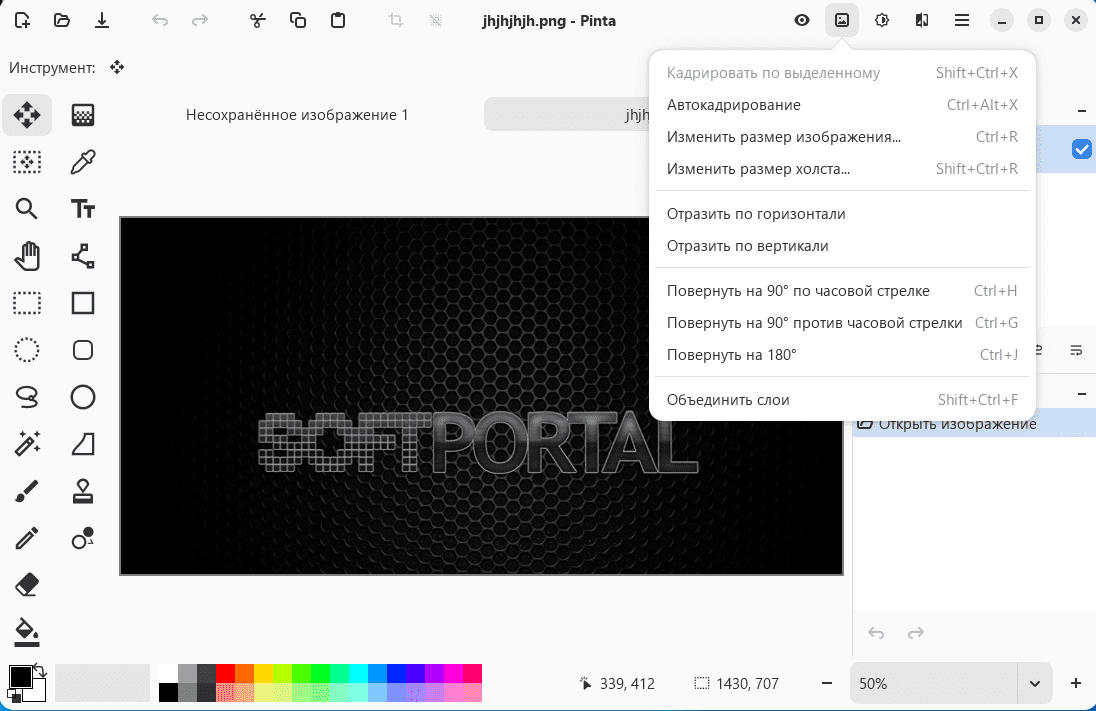The width and height of the screenshot is (1096, 711).
Task: Pick red color from palette
Action: coord(225,673)
